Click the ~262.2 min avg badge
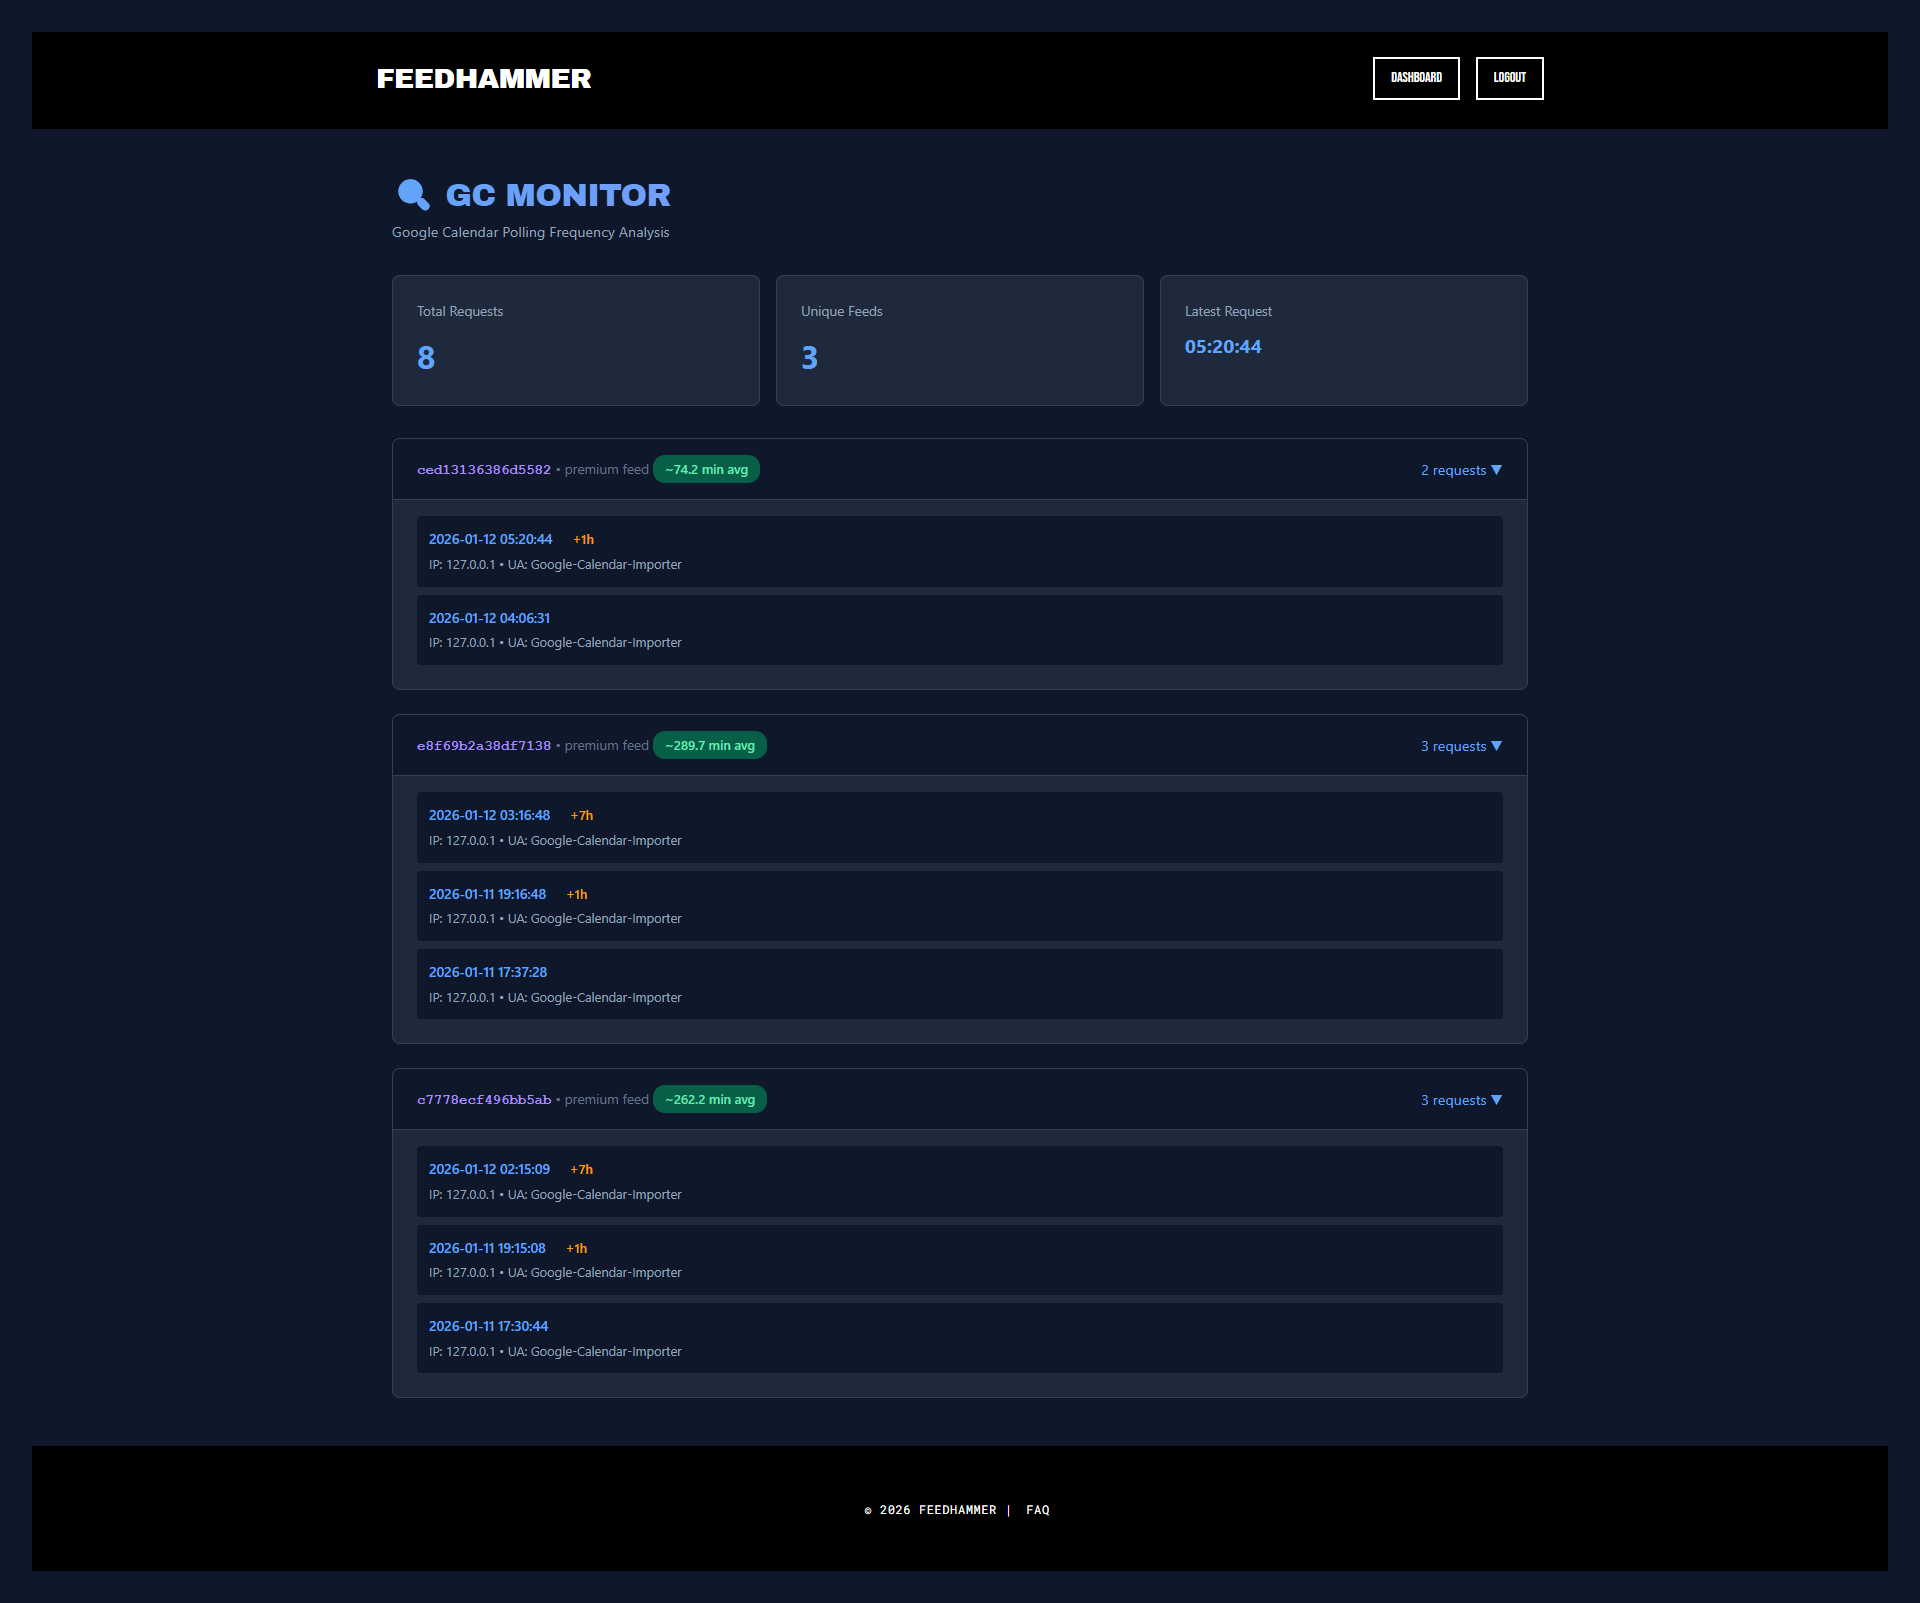Image resolution: width=1920 pixels, height=1603 pixels. [710, 1099]
